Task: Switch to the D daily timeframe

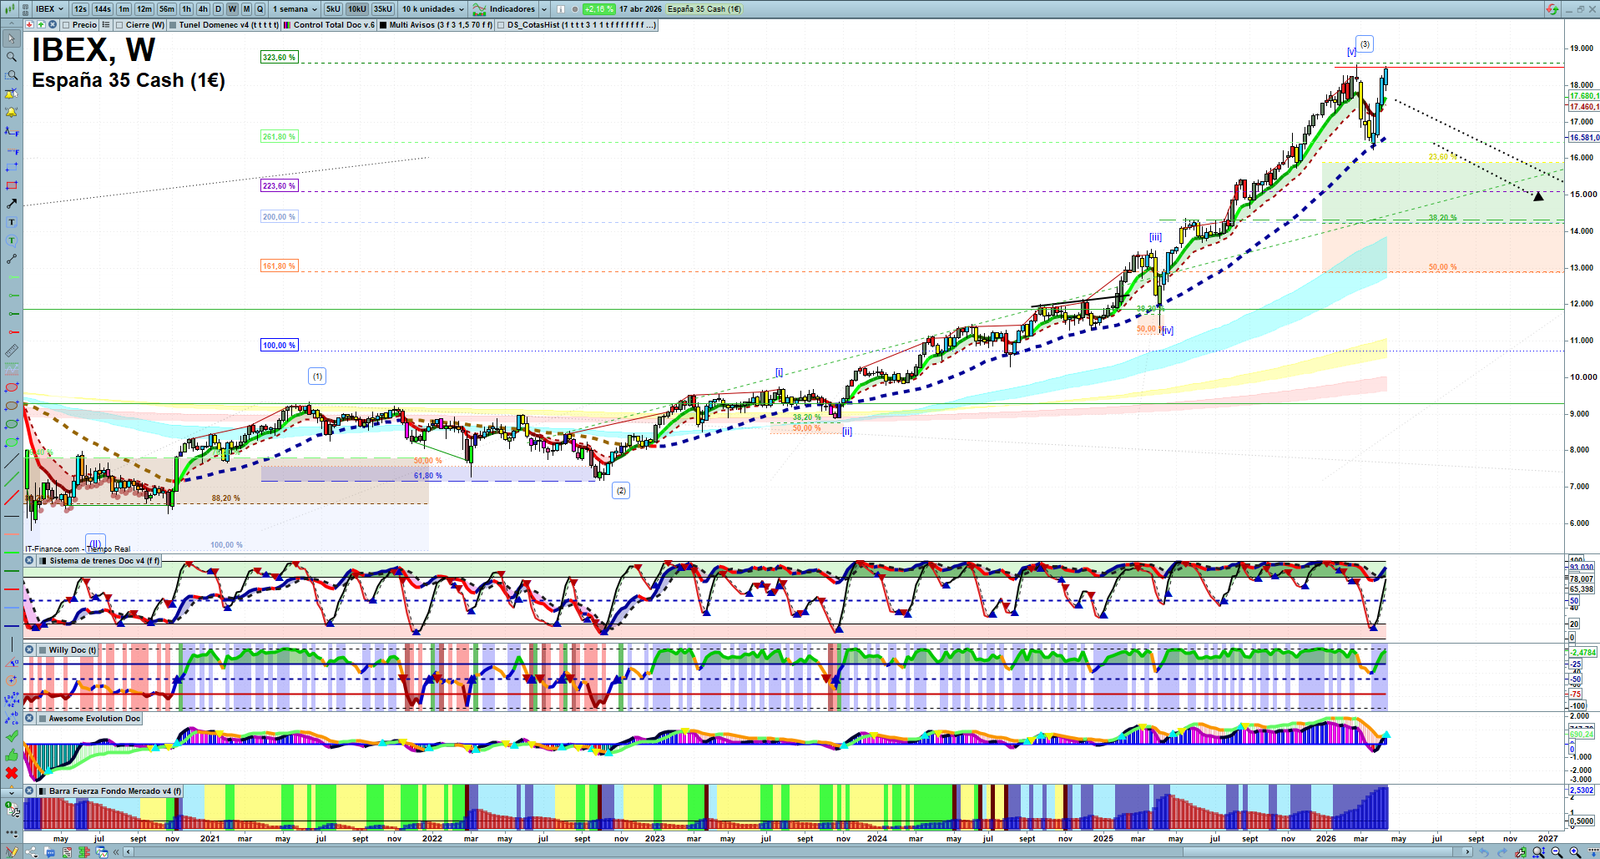Action: click(218, 9)
